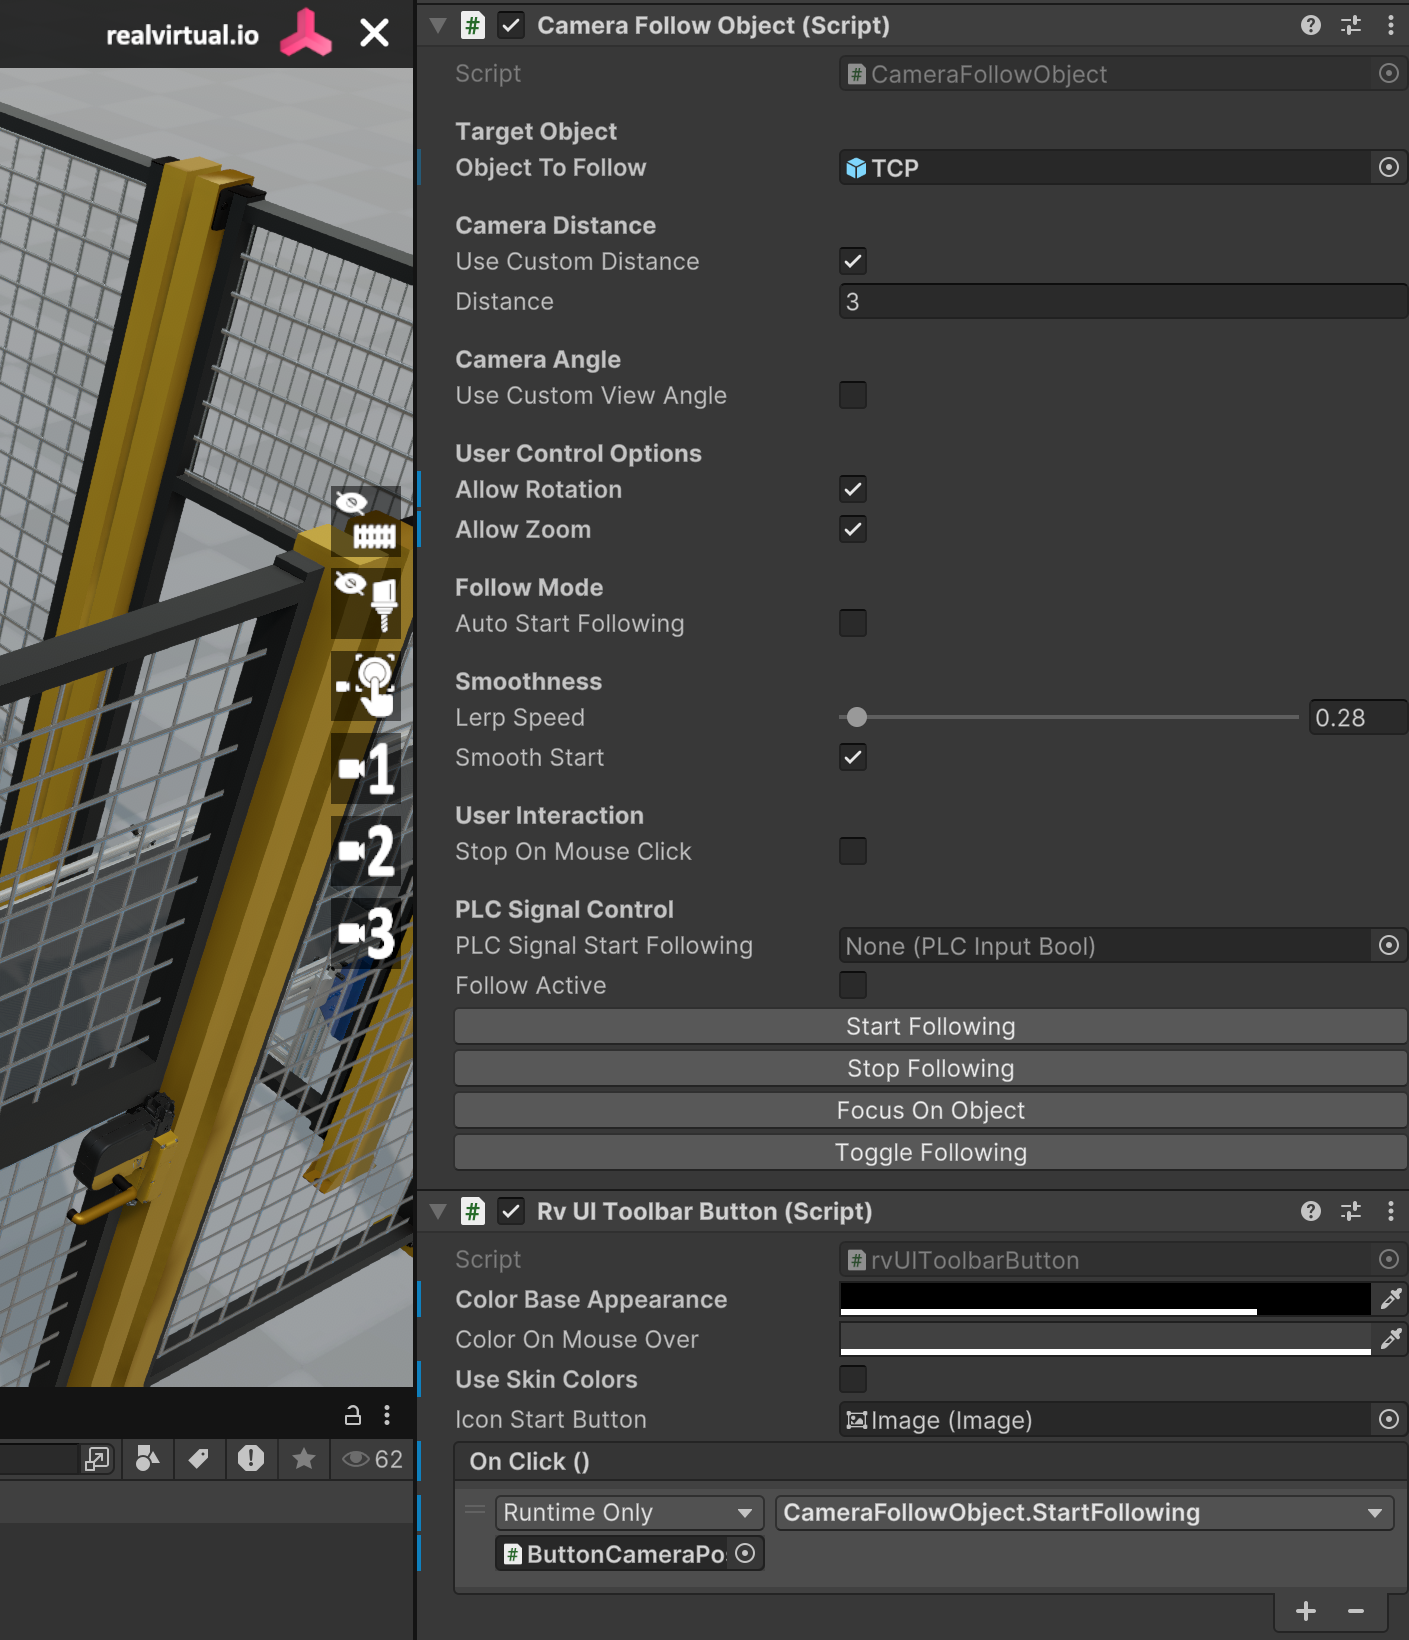The image size is (1409, 1640).
Task: Add a new On Click event entry
Action: pos(1306,1610)
